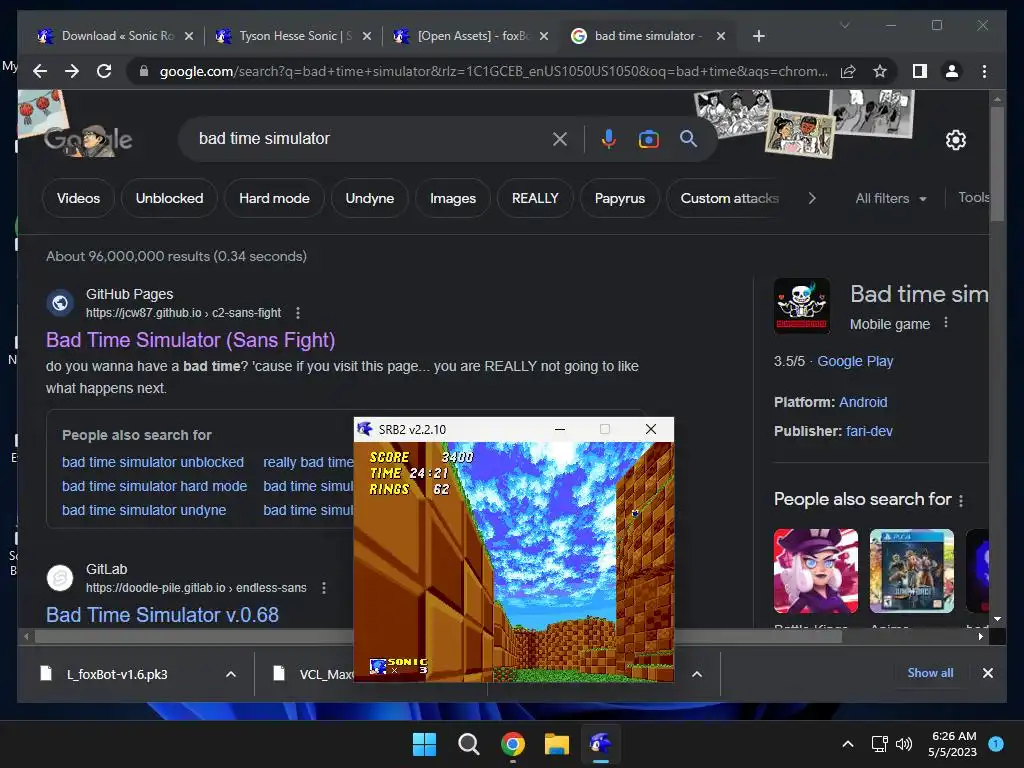The image size is (1024, 768).
Task: Open a new Chrome tab
Action: (x=758, y=36)
